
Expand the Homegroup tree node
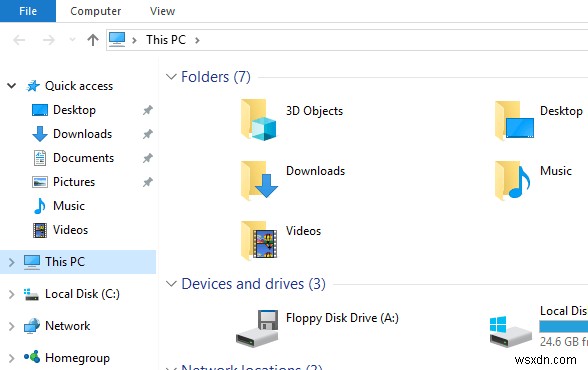point(12,358)
